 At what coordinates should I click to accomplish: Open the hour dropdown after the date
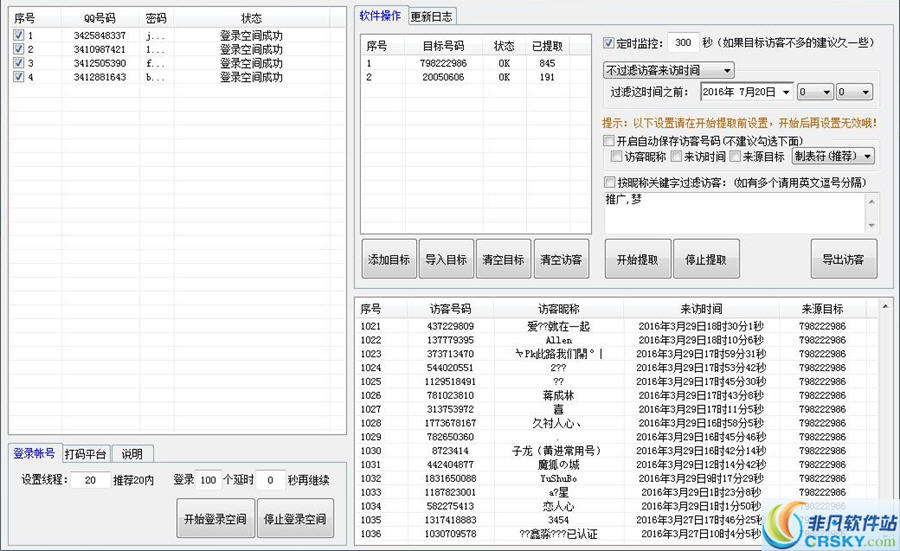click(815, 92)
